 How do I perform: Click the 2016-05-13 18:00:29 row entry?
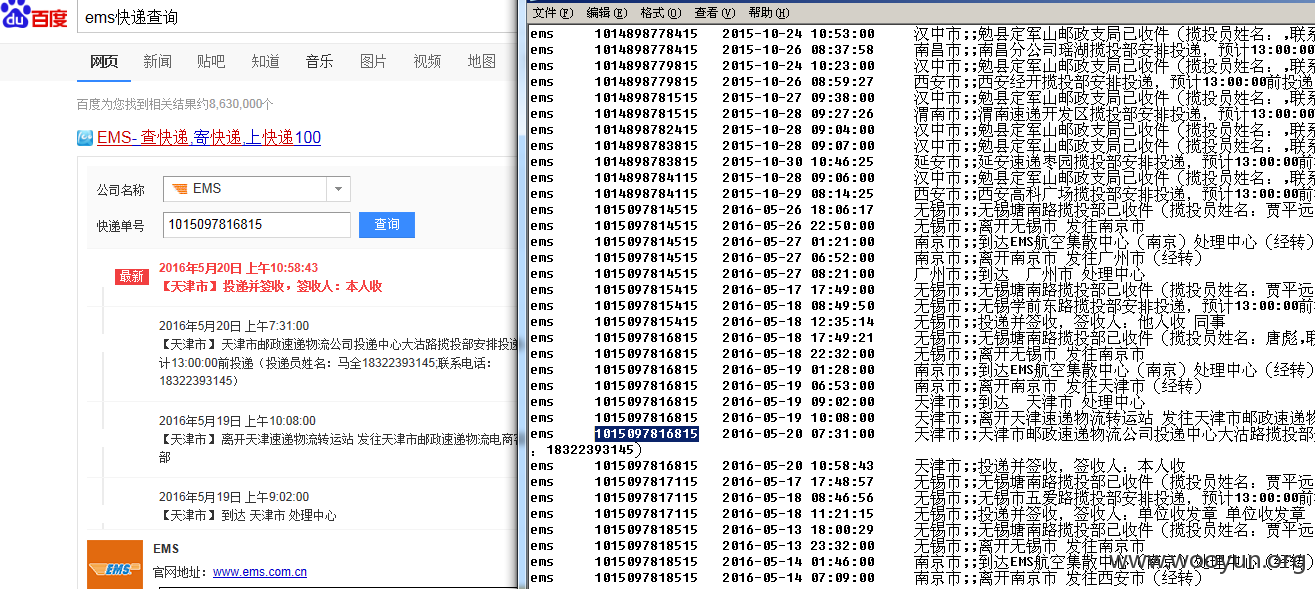pos(921,530)
